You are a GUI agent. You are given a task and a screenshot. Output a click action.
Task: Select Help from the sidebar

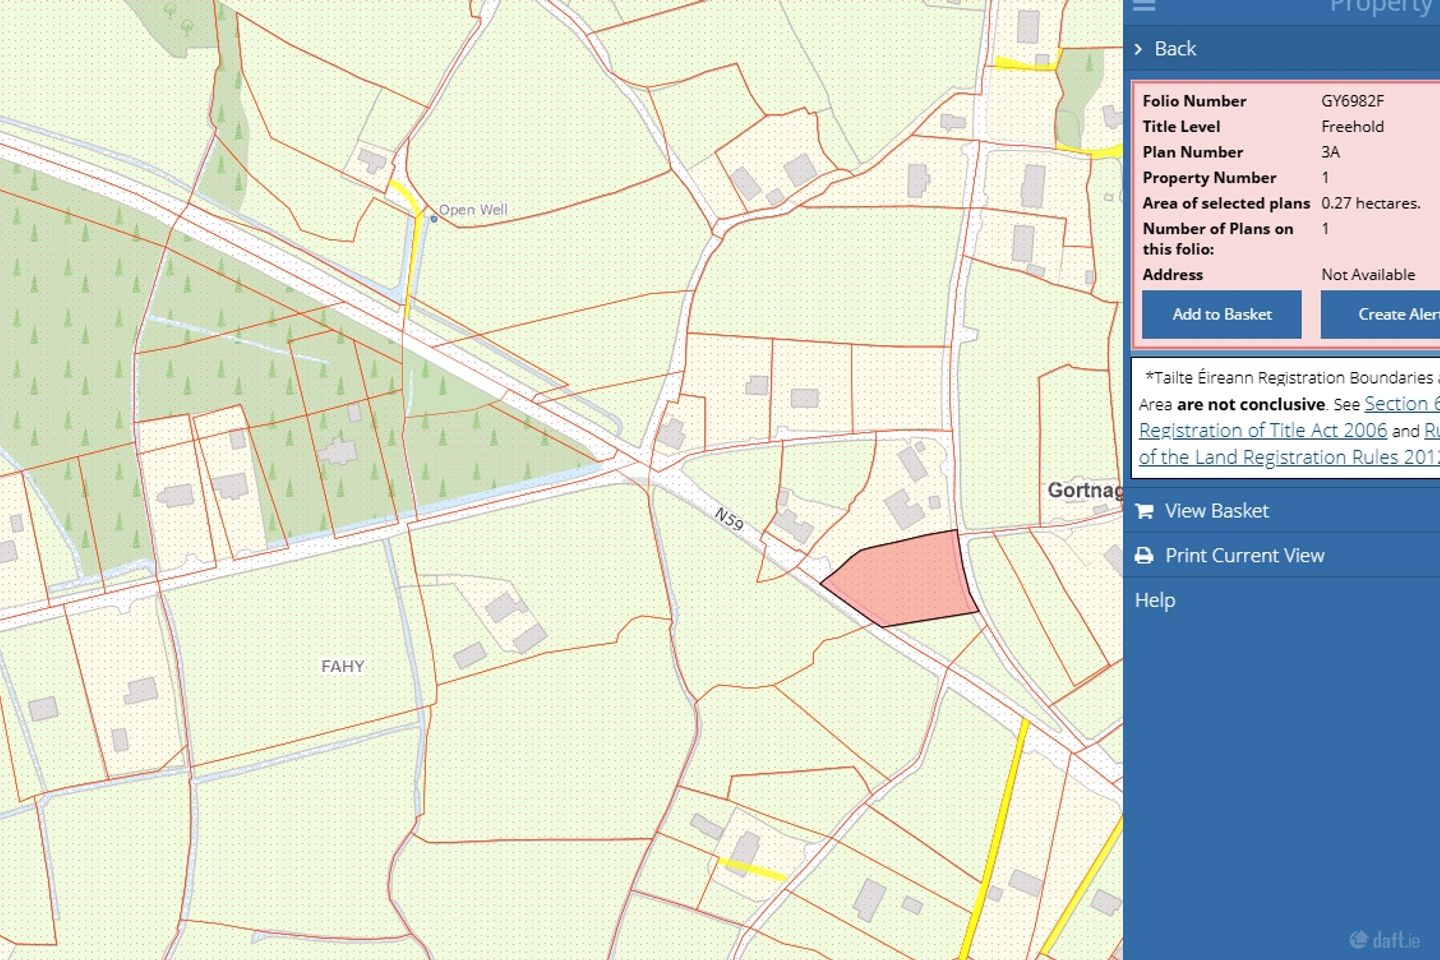click(x=1155, y=600)
